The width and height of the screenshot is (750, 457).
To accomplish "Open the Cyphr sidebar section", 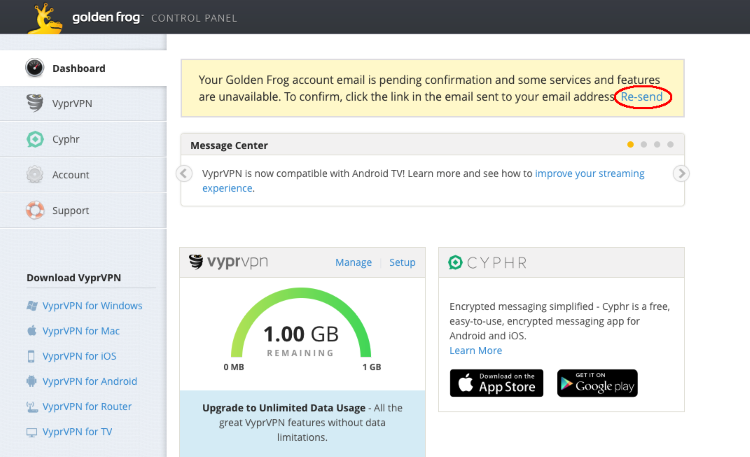I will [83, 139].
